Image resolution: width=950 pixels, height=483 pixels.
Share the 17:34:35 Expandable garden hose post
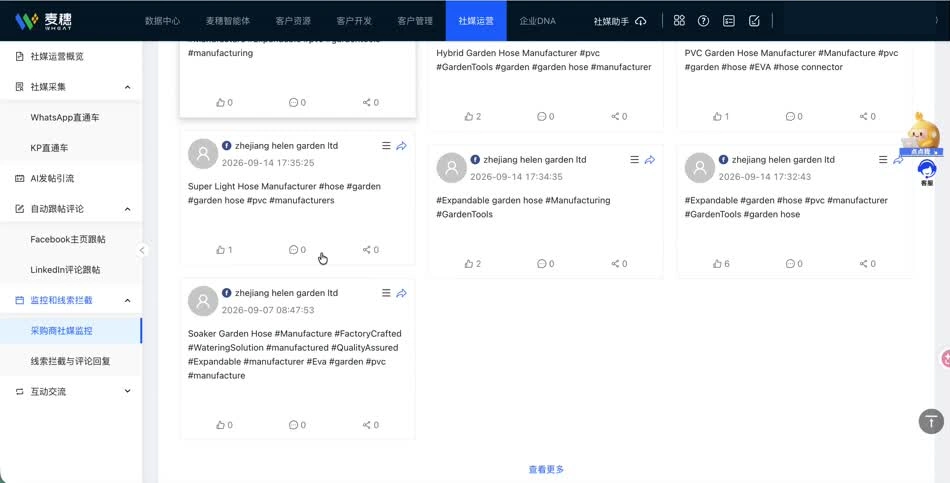[x=619, y=264]
